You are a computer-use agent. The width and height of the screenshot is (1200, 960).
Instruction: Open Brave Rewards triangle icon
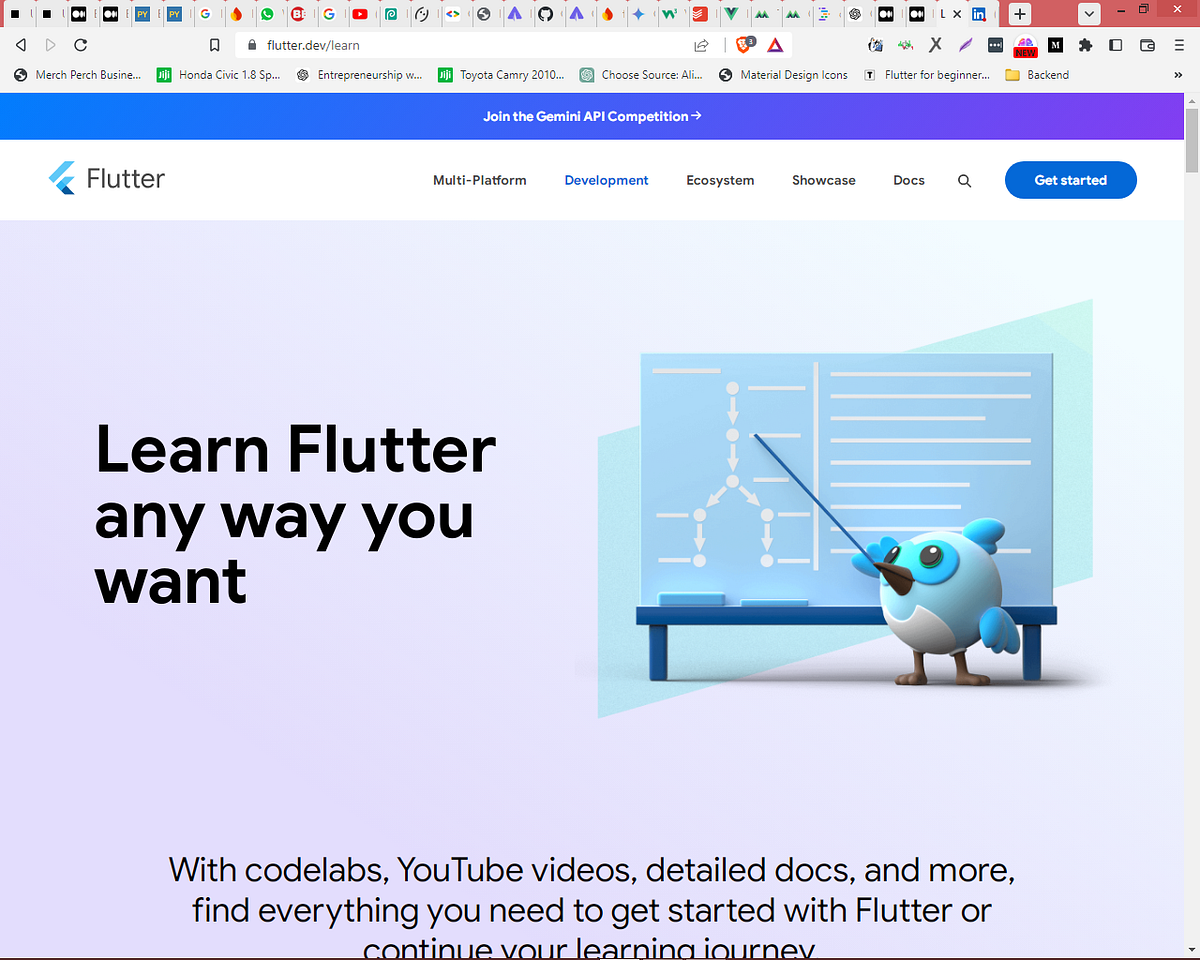click(x=775, y=45)
